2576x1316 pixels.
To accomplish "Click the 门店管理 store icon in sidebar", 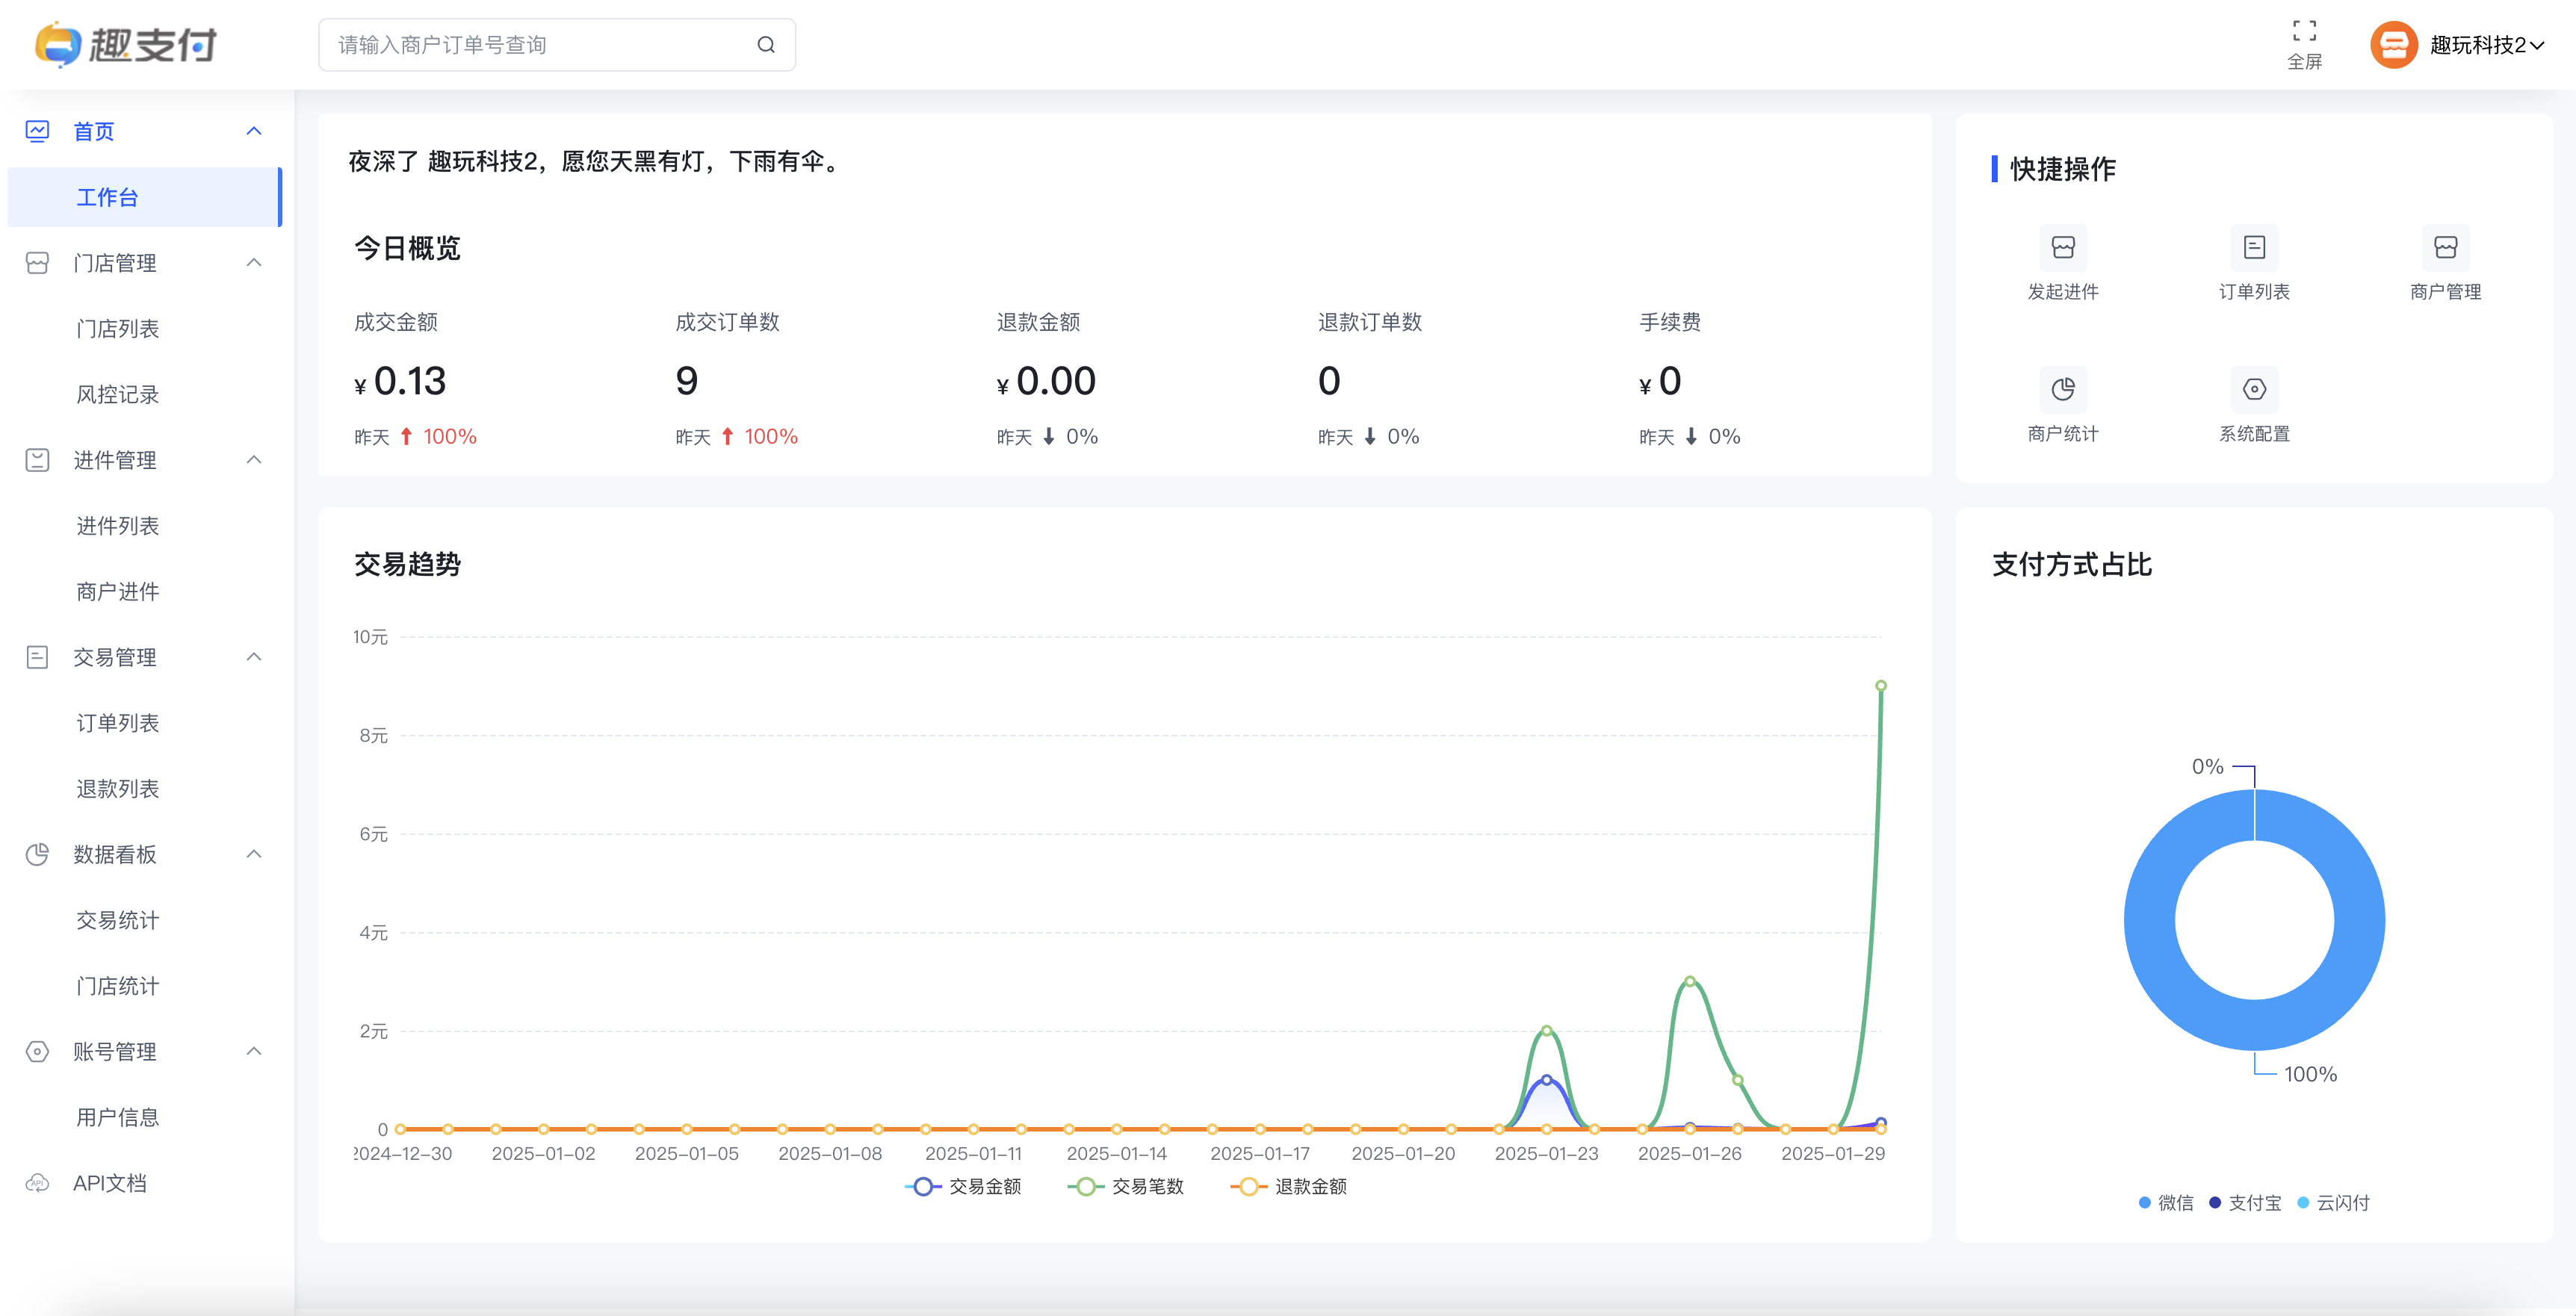I will (x=37, y=263).
